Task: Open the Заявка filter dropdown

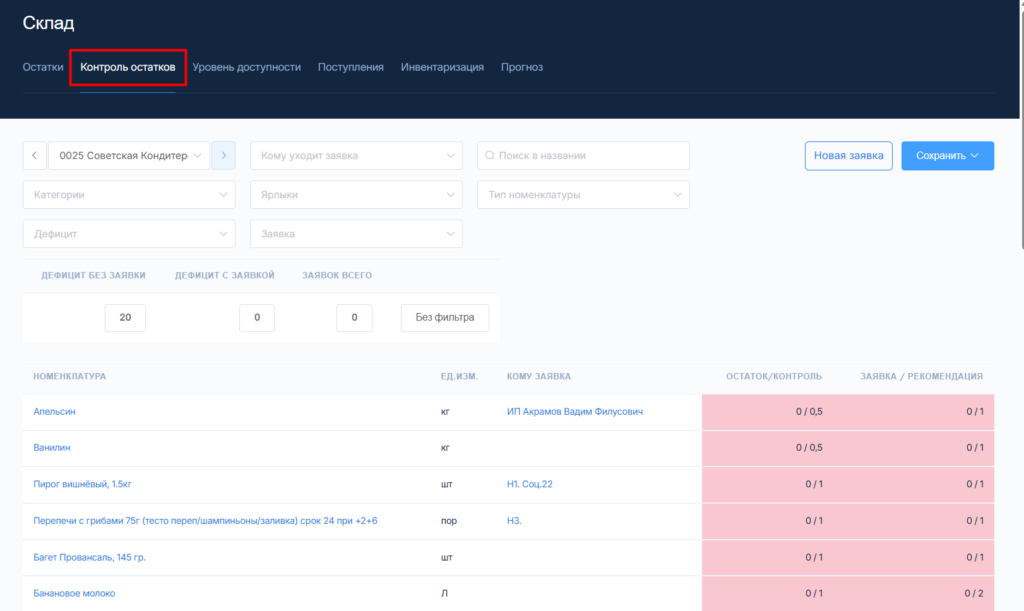Action: 356,234
